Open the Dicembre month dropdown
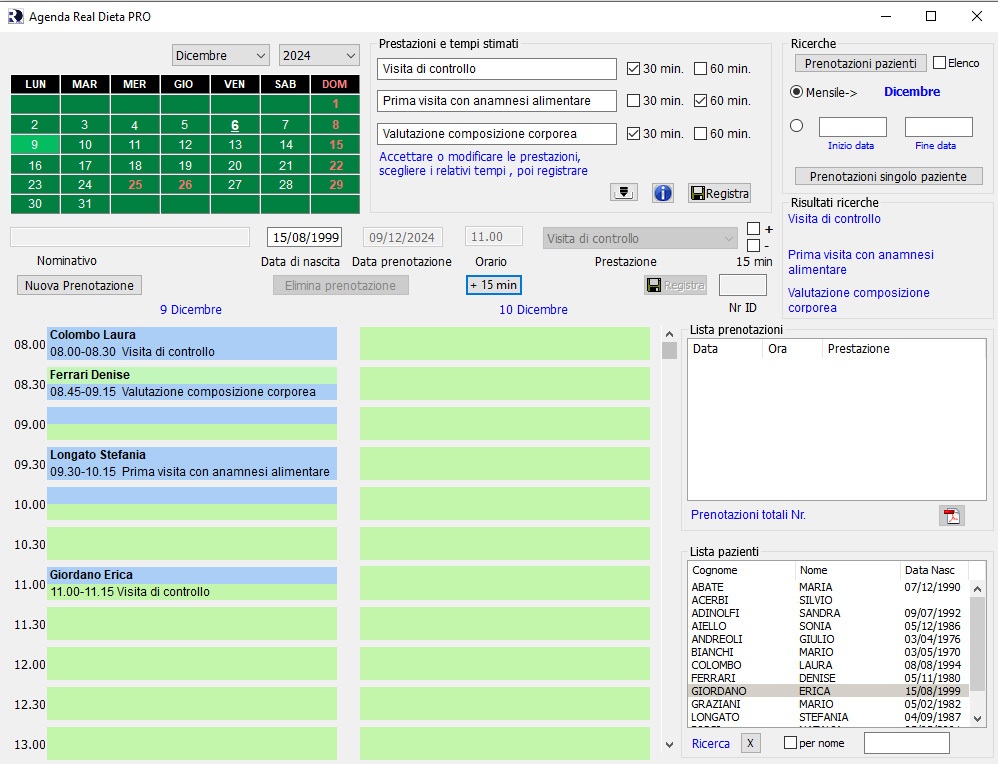This screenshot has height=764, width=998. point(221,55)
